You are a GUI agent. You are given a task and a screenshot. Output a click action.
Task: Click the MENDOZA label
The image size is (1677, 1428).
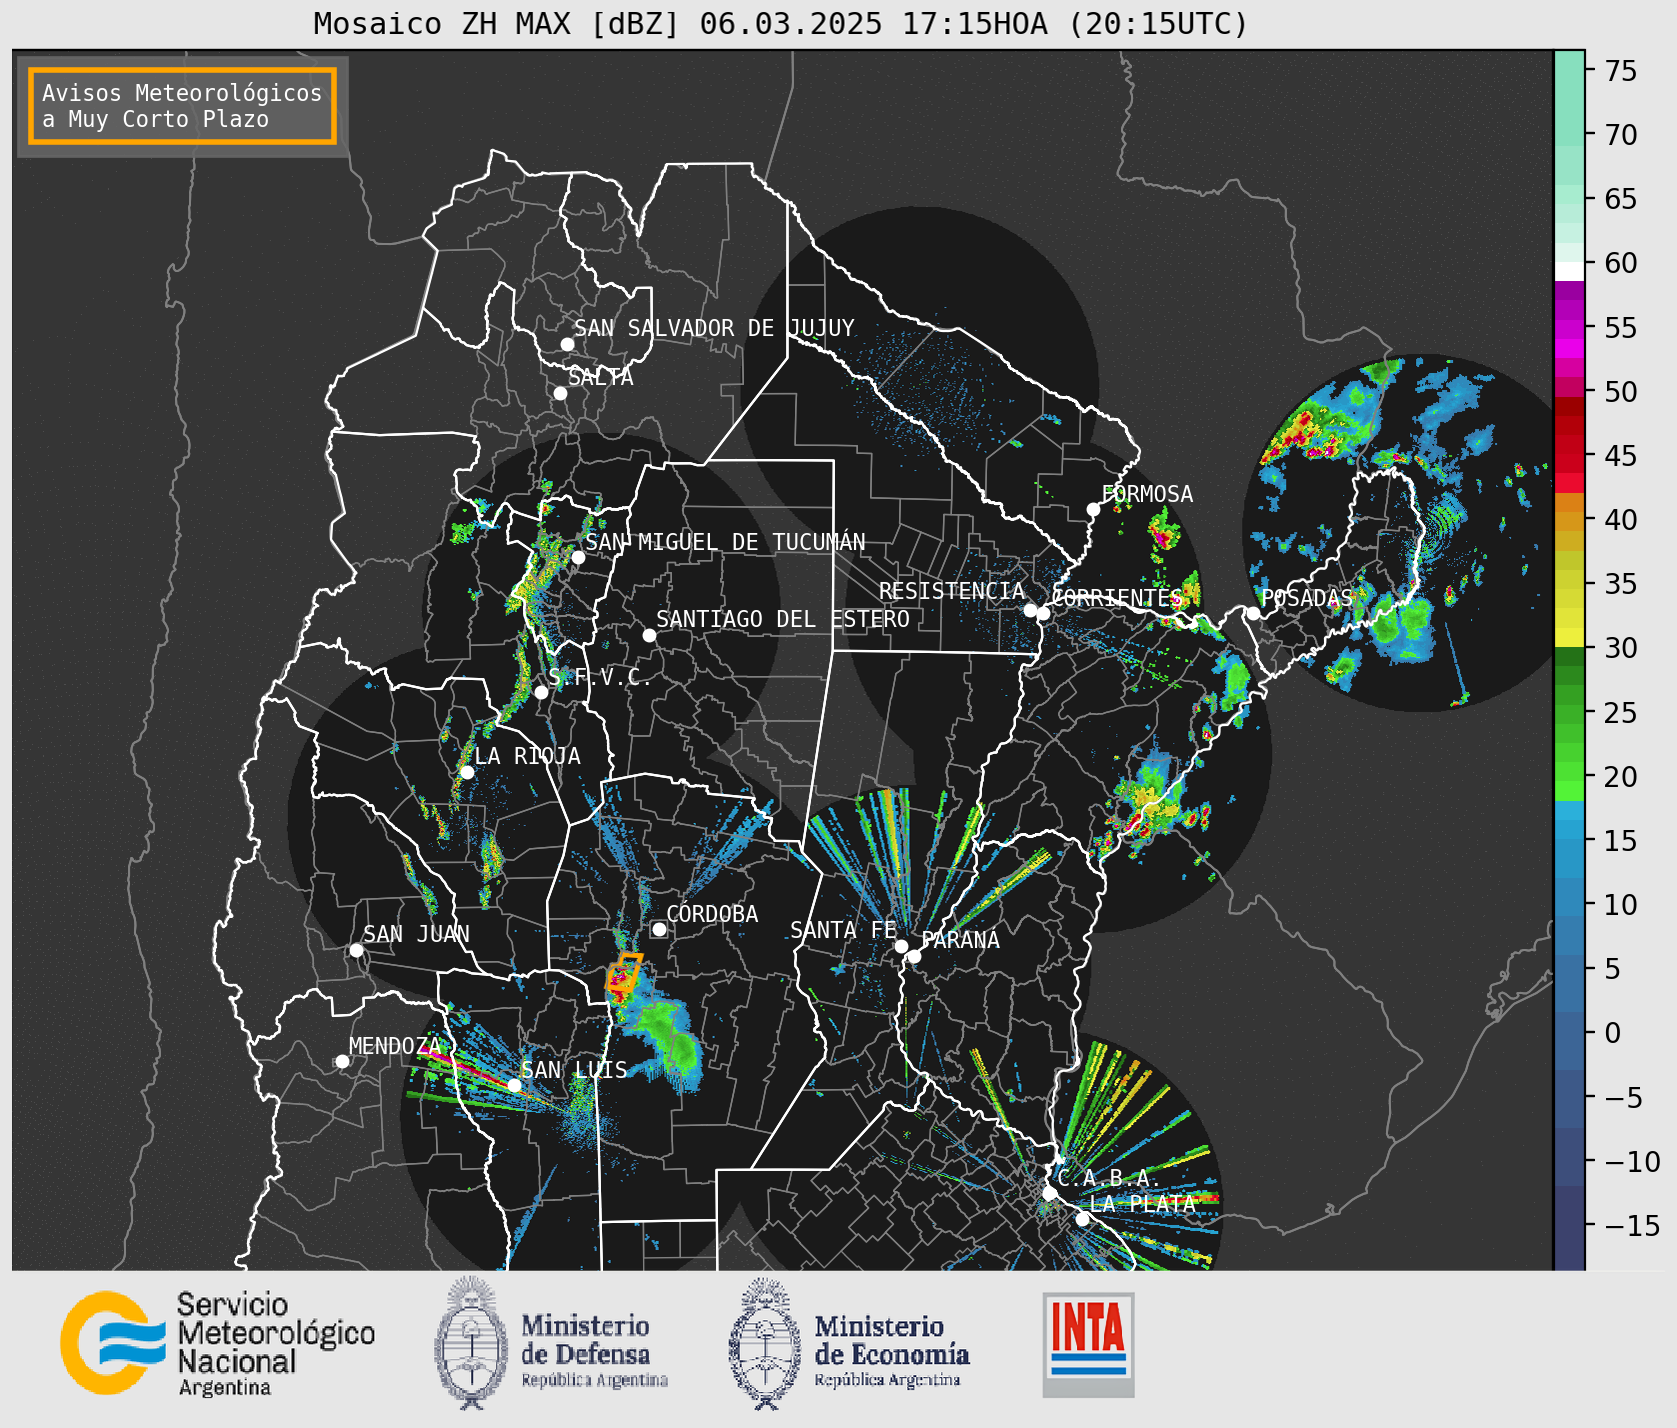tap(395, 1046)
